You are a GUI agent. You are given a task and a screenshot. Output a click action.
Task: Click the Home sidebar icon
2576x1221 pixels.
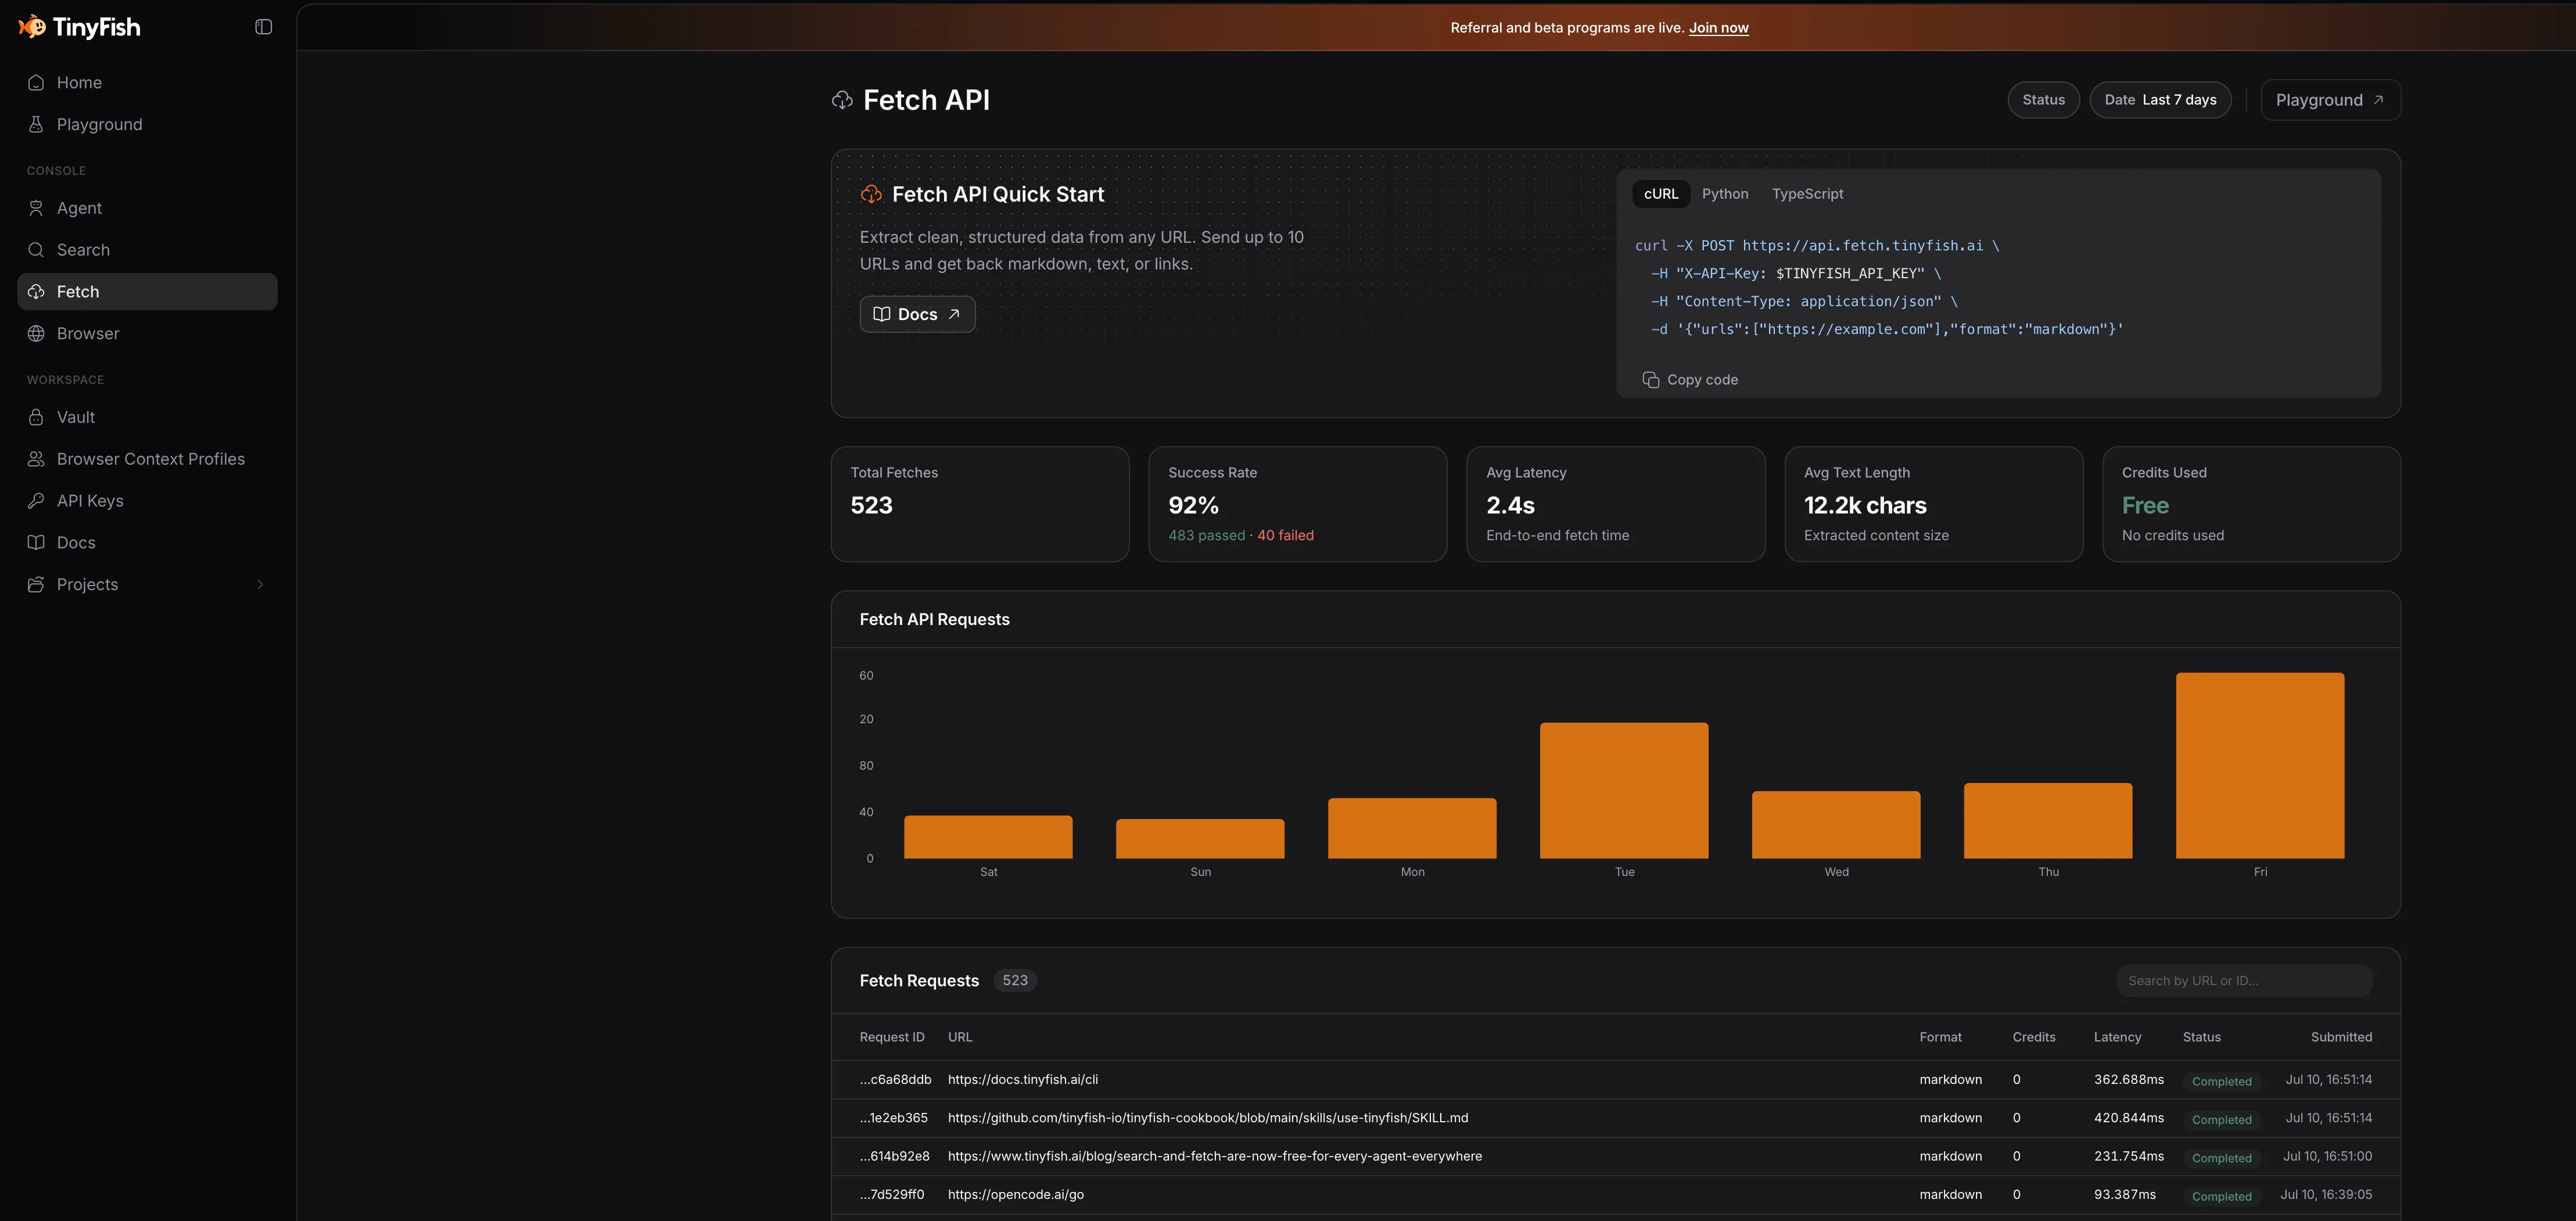[x=36, y=82]
